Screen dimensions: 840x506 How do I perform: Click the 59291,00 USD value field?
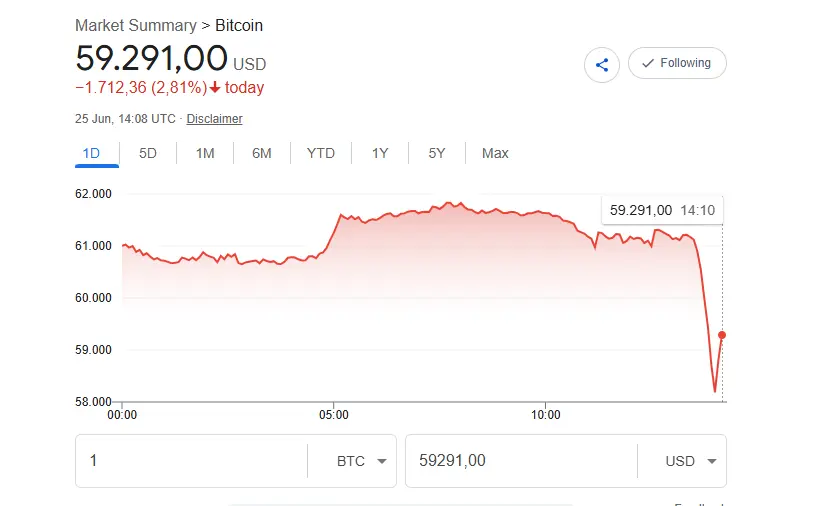coord(521,460)
